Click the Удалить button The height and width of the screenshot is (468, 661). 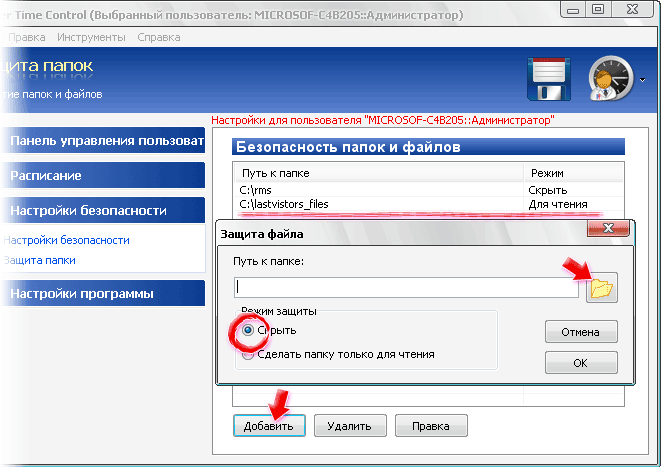coord(350,426)
